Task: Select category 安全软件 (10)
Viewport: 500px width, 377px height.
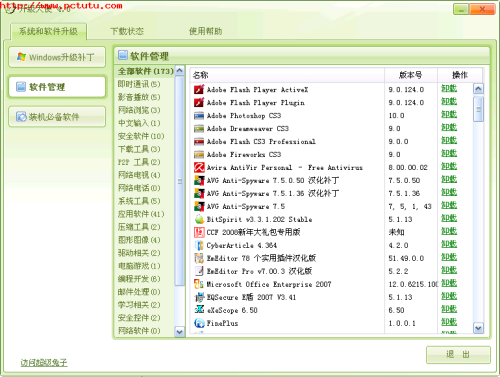Action: coord(141,136)
